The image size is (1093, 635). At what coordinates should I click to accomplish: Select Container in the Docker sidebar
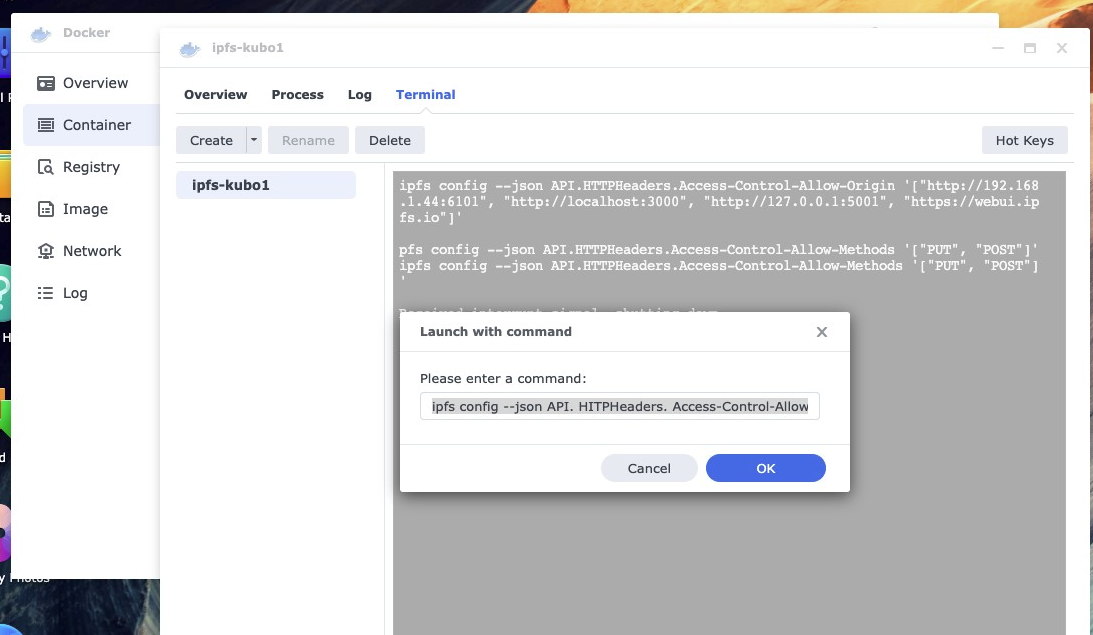click(96, 125)
